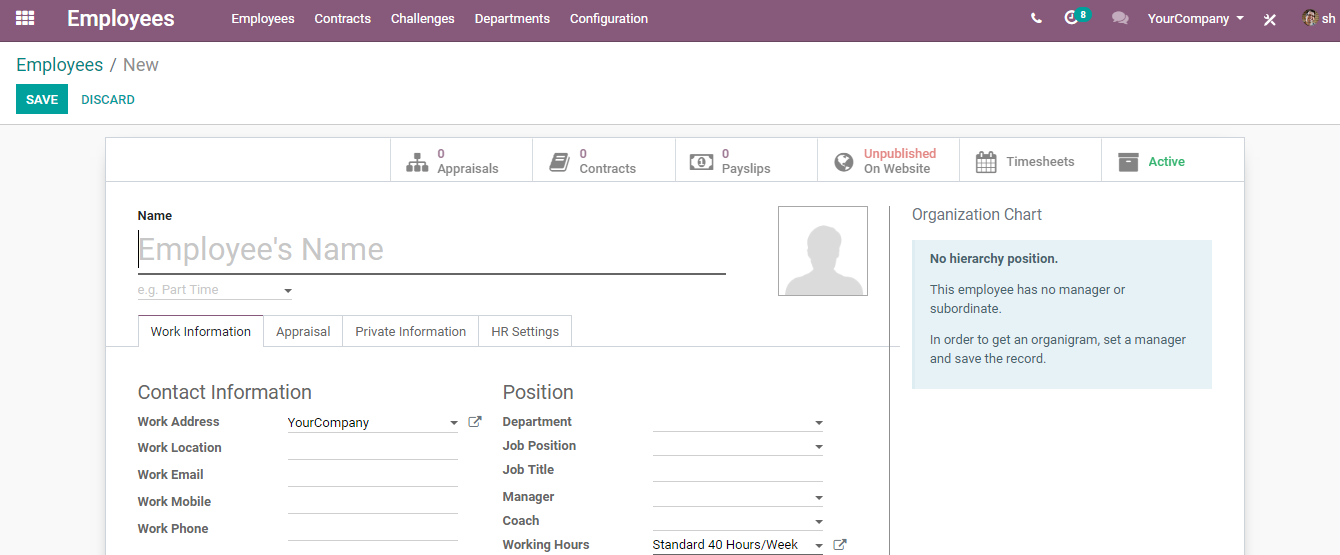The image size is (1340, 555).
Task: Open the Employees top menu
Action: tap(263, 18)
